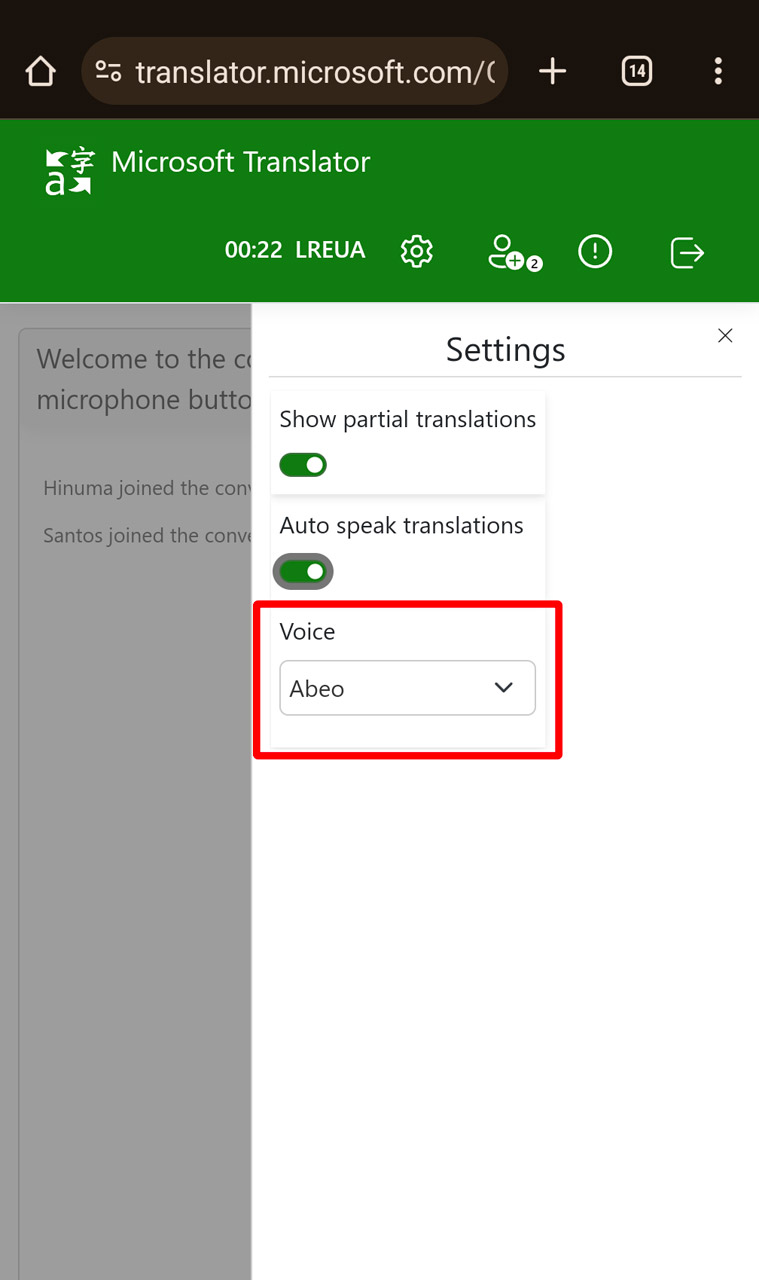
Task: Click the 00:22 conversation timer
Action: point(254,250)
